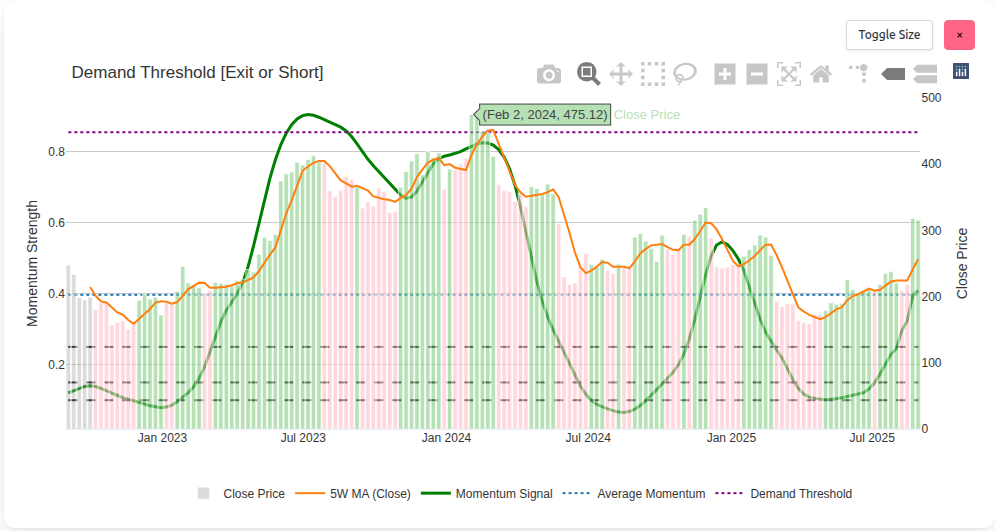Click the Jan 2023 x-axis label

coord(162,438)
